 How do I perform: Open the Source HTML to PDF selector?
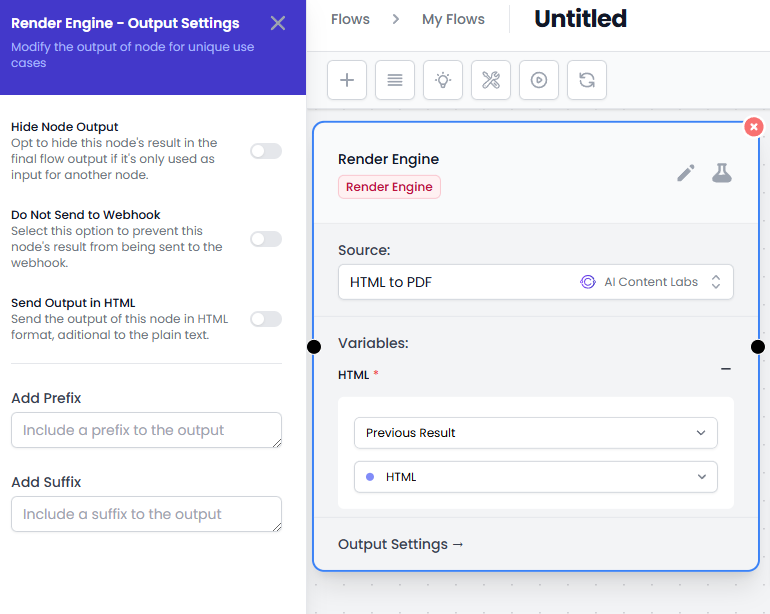[x=536, y=282]
